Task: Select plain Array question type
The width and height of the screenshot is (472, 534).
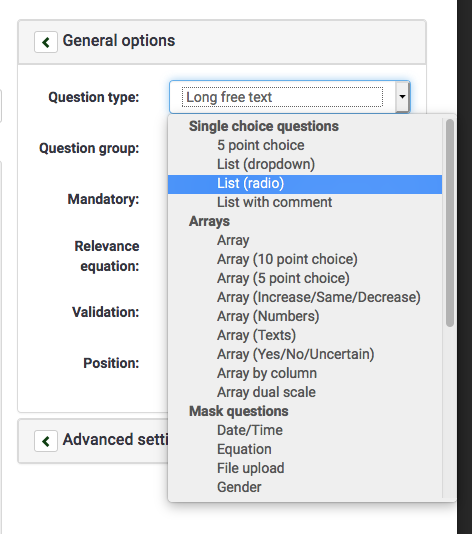Action: (233, 240)
